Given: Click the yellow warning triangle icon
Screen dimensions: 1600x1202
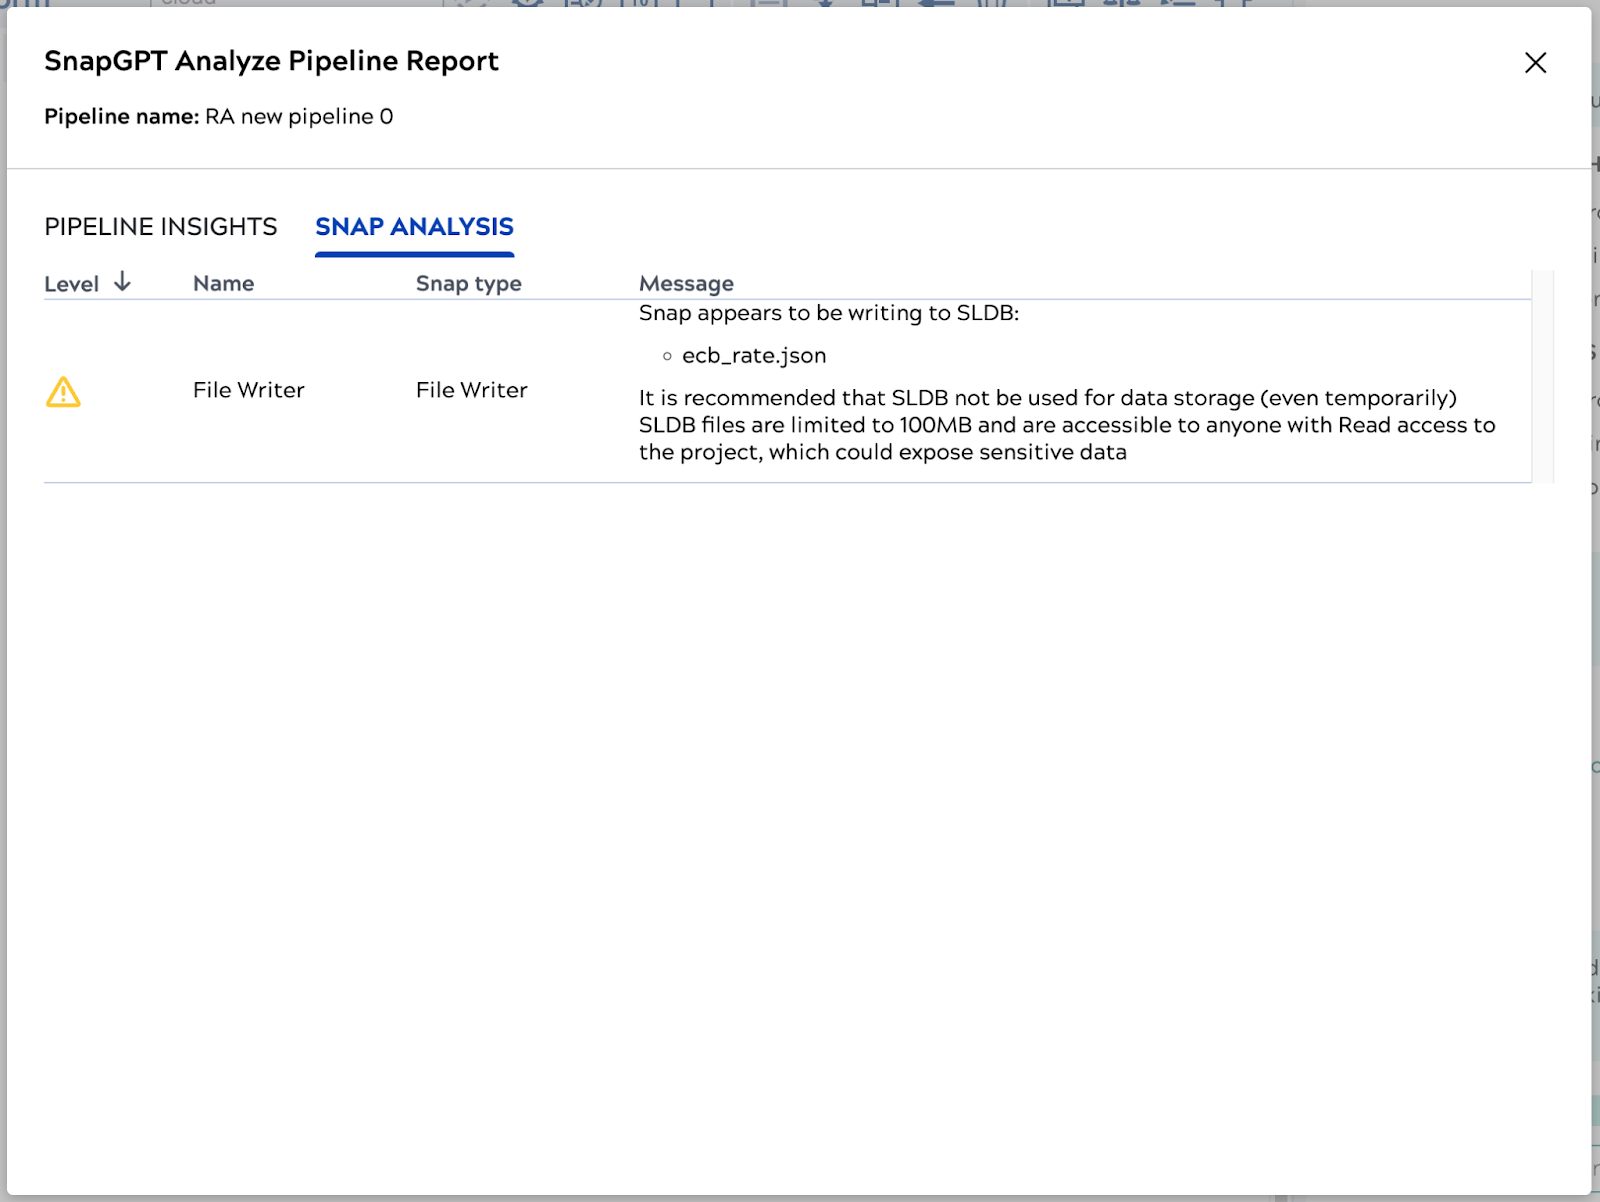Looking at the screenshot, I should (63, 392).
